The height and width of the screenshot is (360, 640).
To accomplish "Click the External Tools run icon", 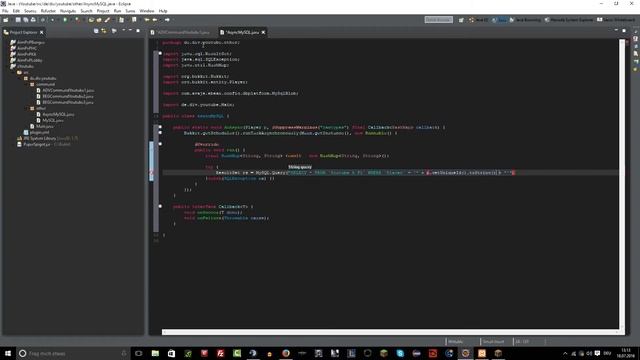I will pyautogui.click(x=77, y=20).
